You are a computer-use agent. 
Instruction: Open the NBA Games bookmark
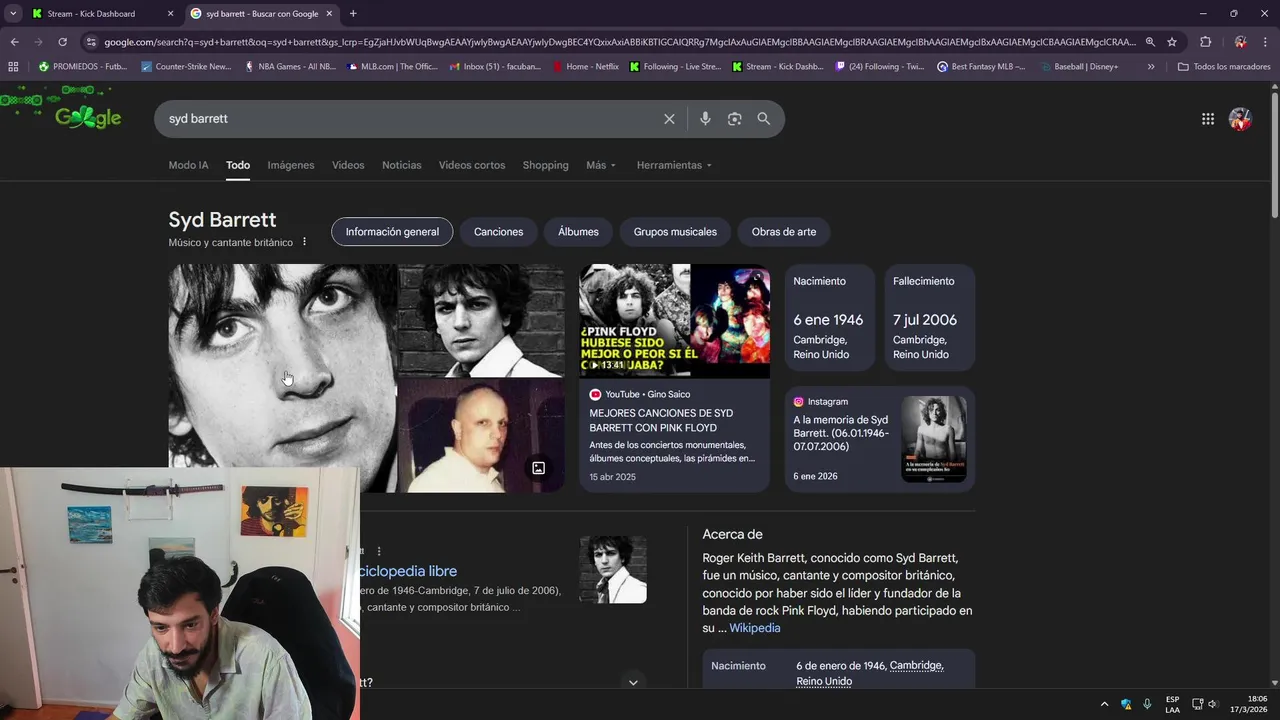point(291,67)
